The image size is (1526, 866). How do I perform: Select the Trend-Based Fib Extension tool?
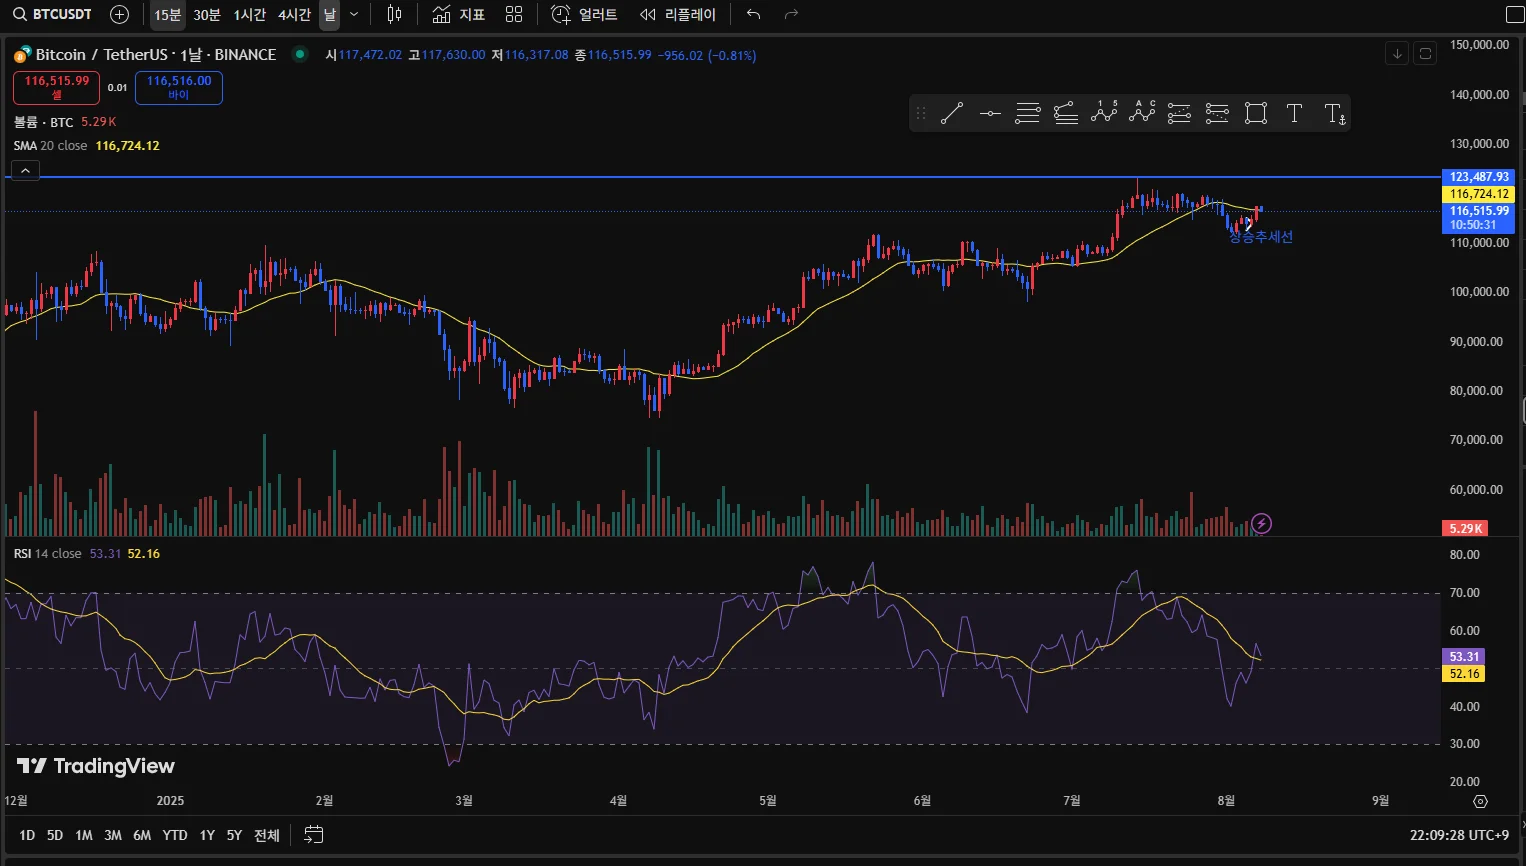[1066, 114]
